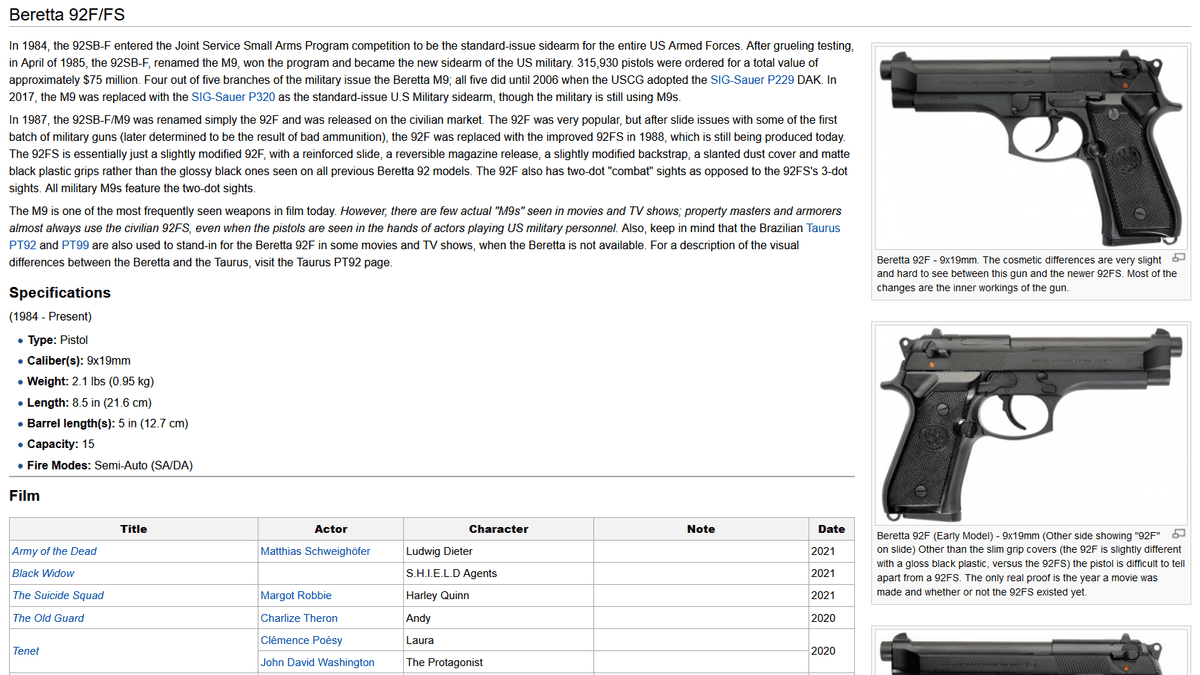Select the S.H.I.E.L.D Agents character cell
The width and height of the screenshot is (1200, 675).
point(498,573)
